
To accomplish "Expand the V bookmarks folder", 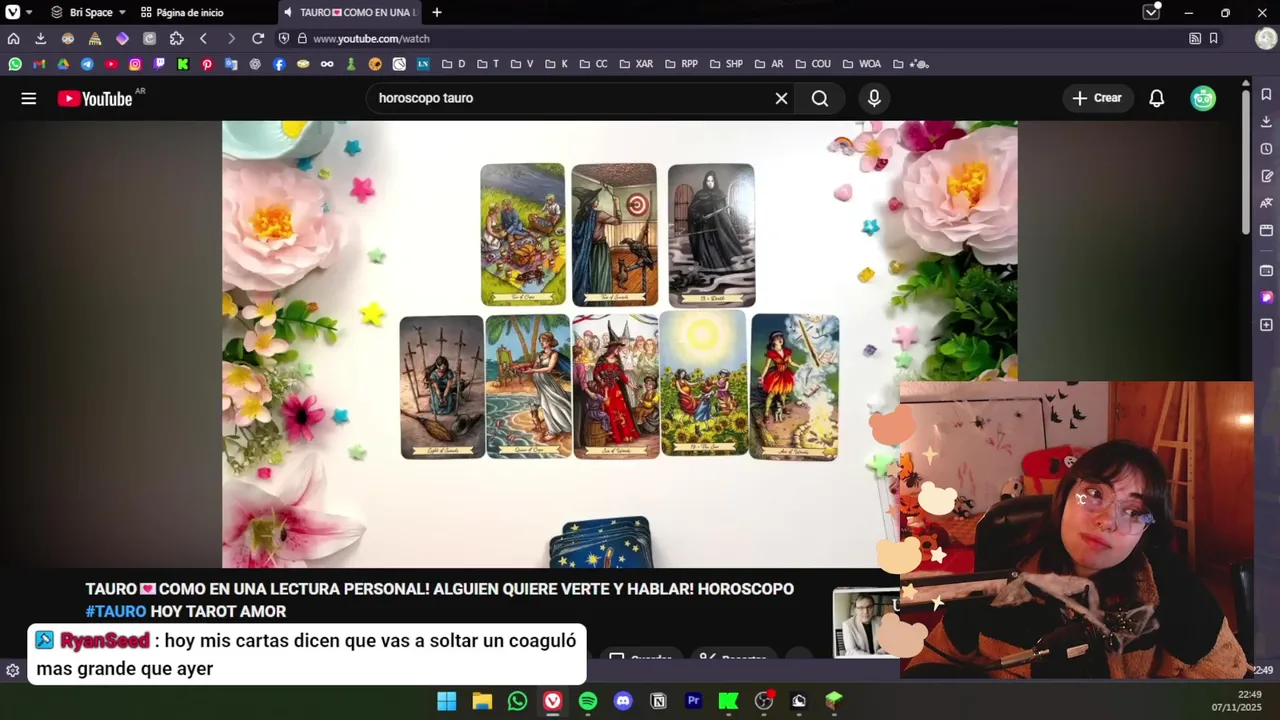I will point(521,64).
